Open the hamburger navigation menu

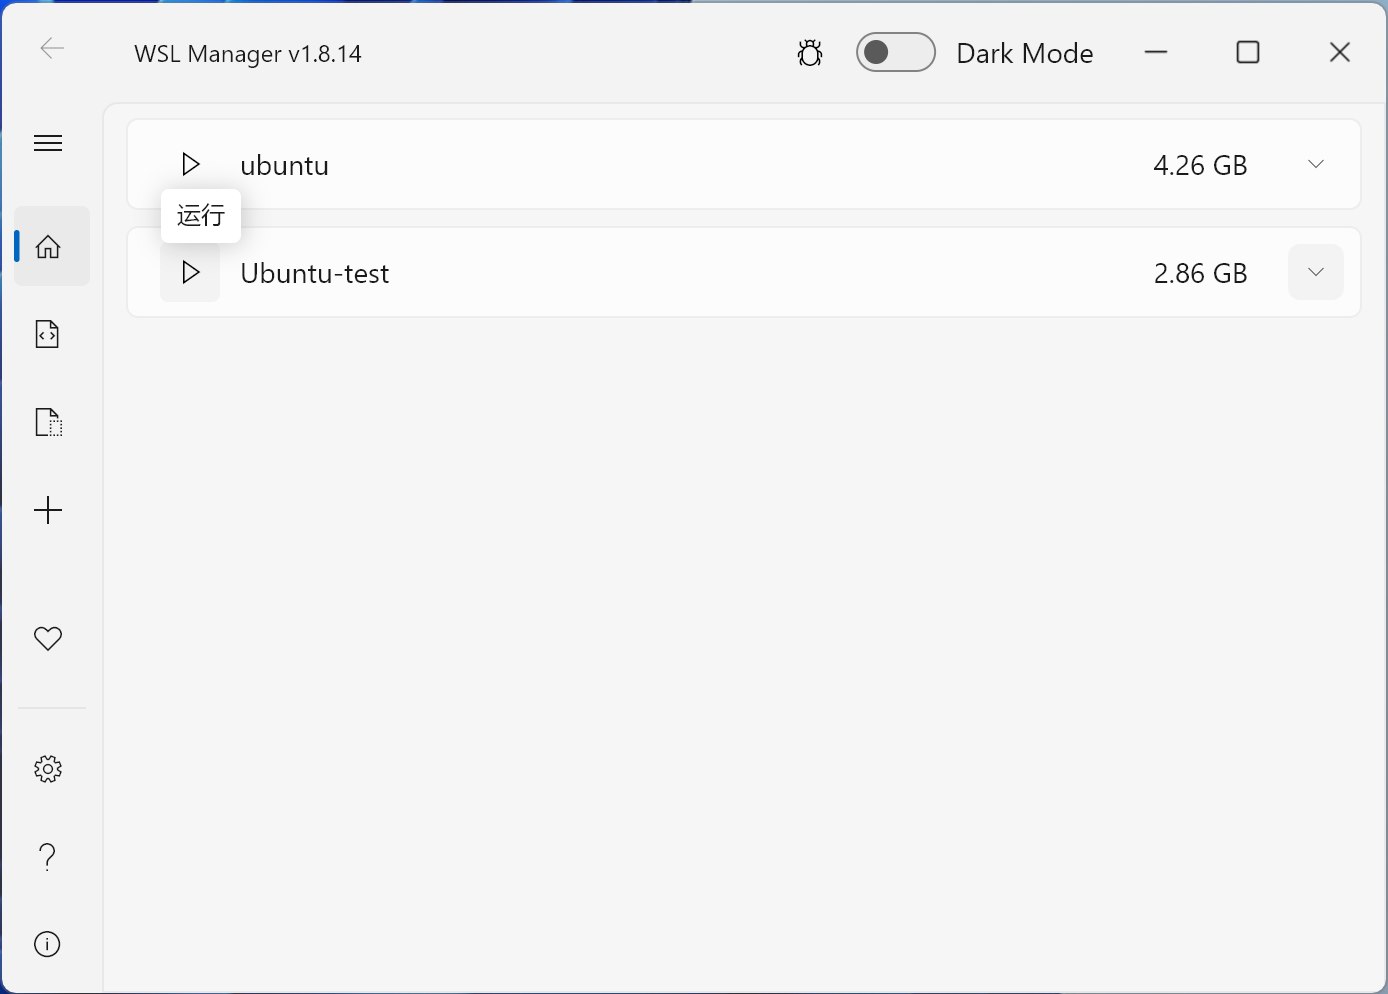pos(47,143)
